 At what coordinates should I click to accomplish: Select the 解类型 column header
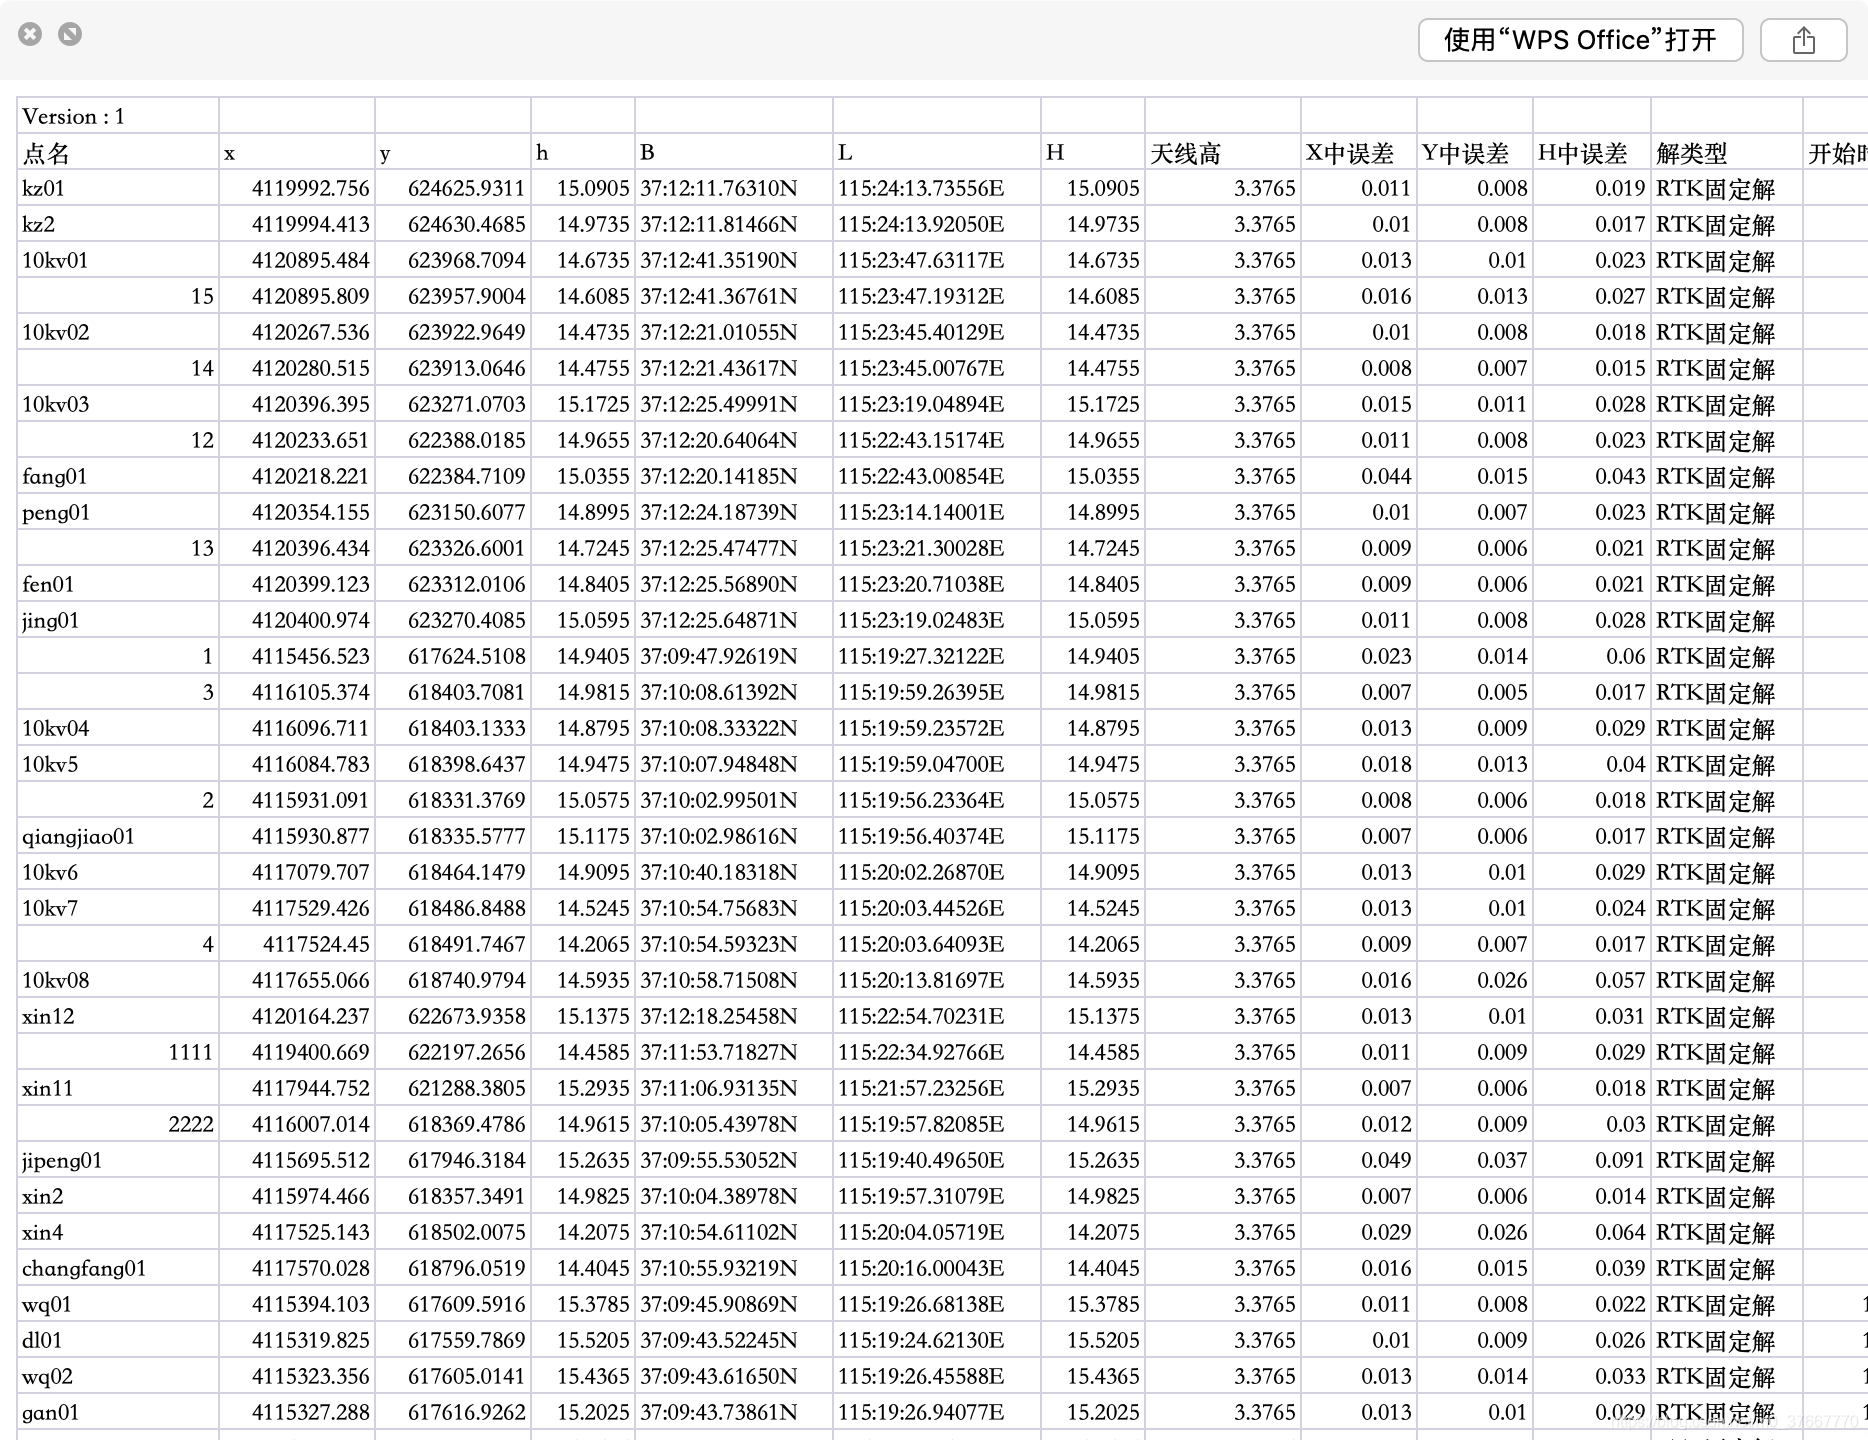point(1727,152)
